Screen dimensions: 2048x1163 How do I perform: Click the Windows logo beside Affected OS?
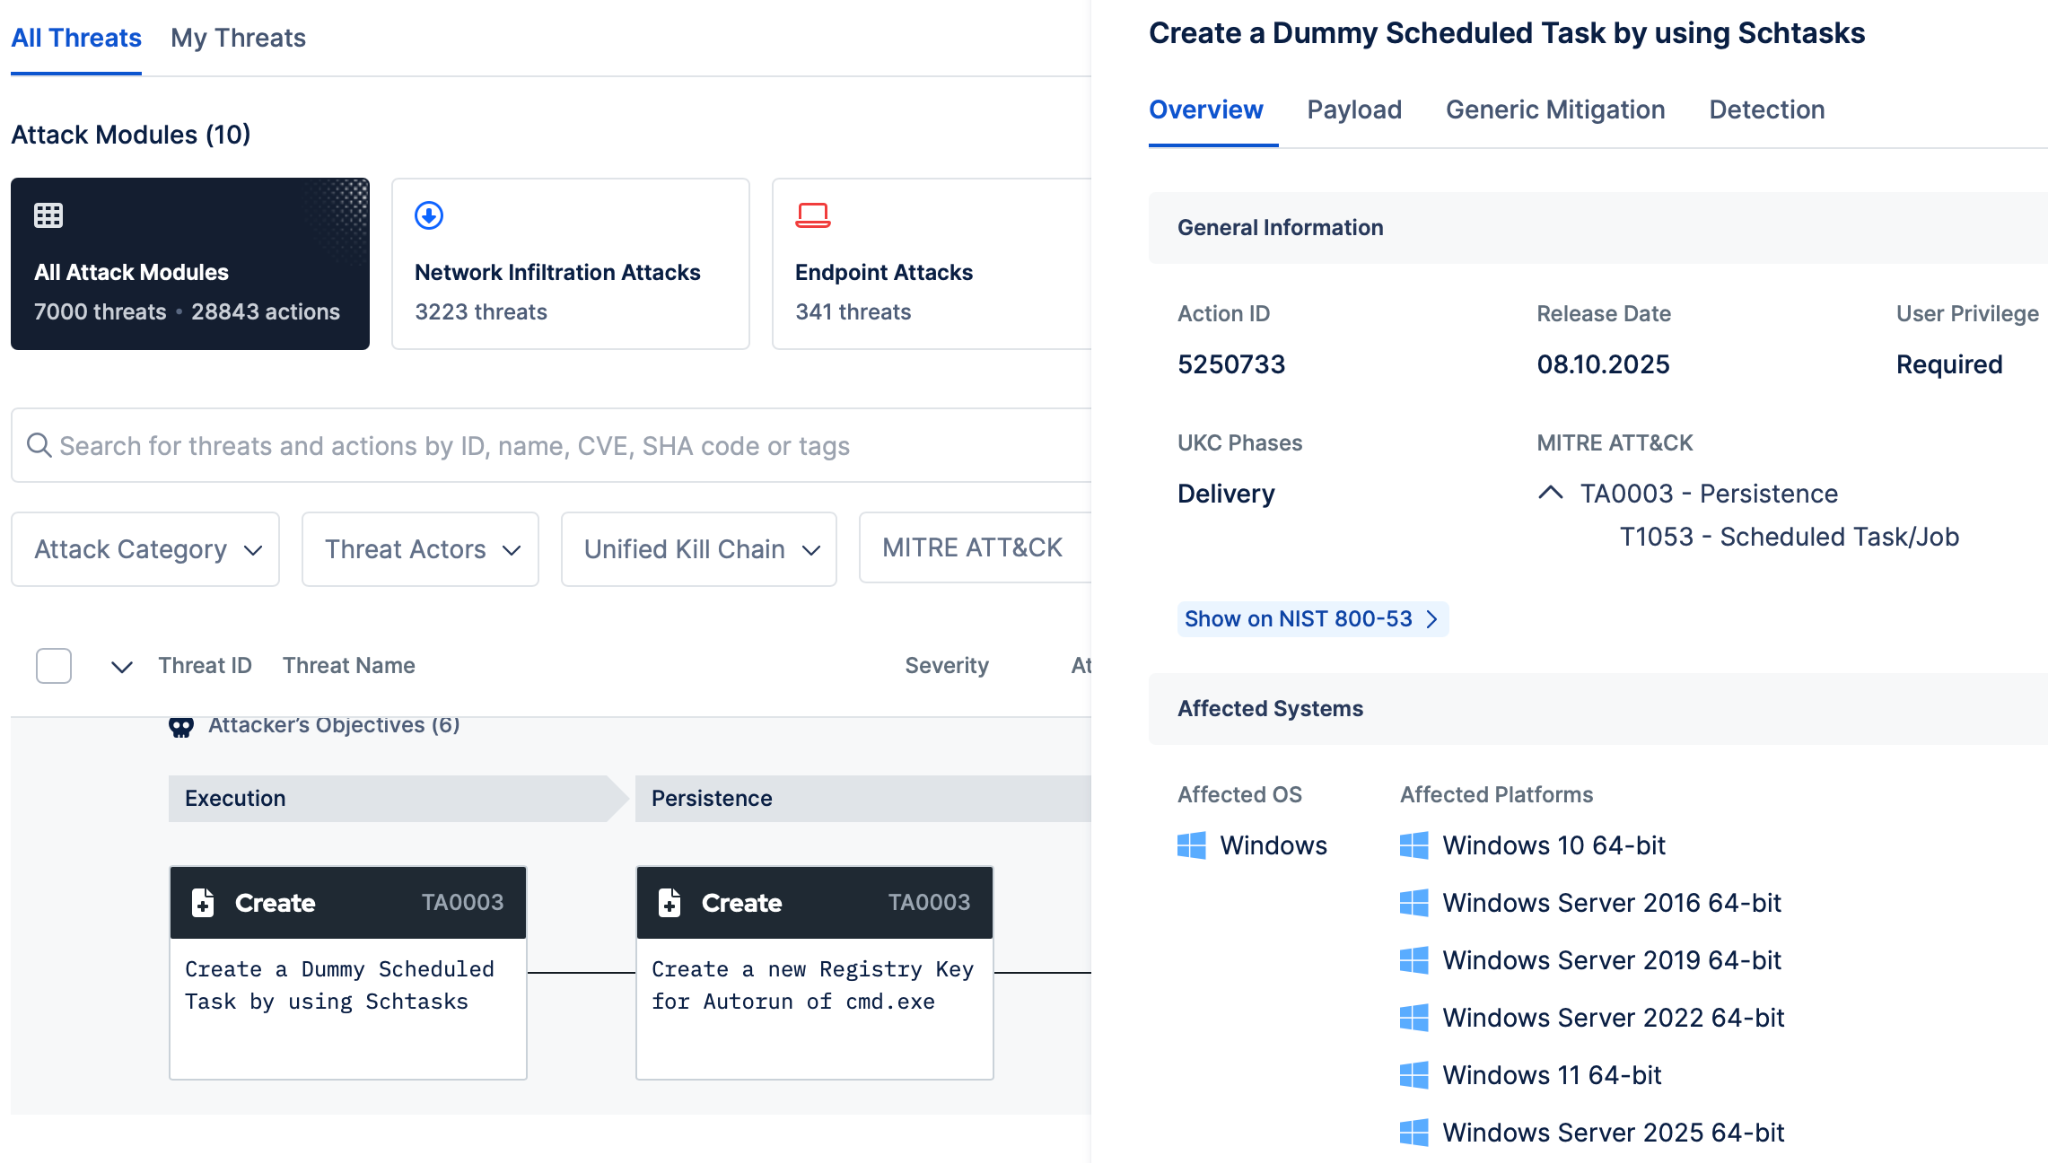tap(1191, 845)
